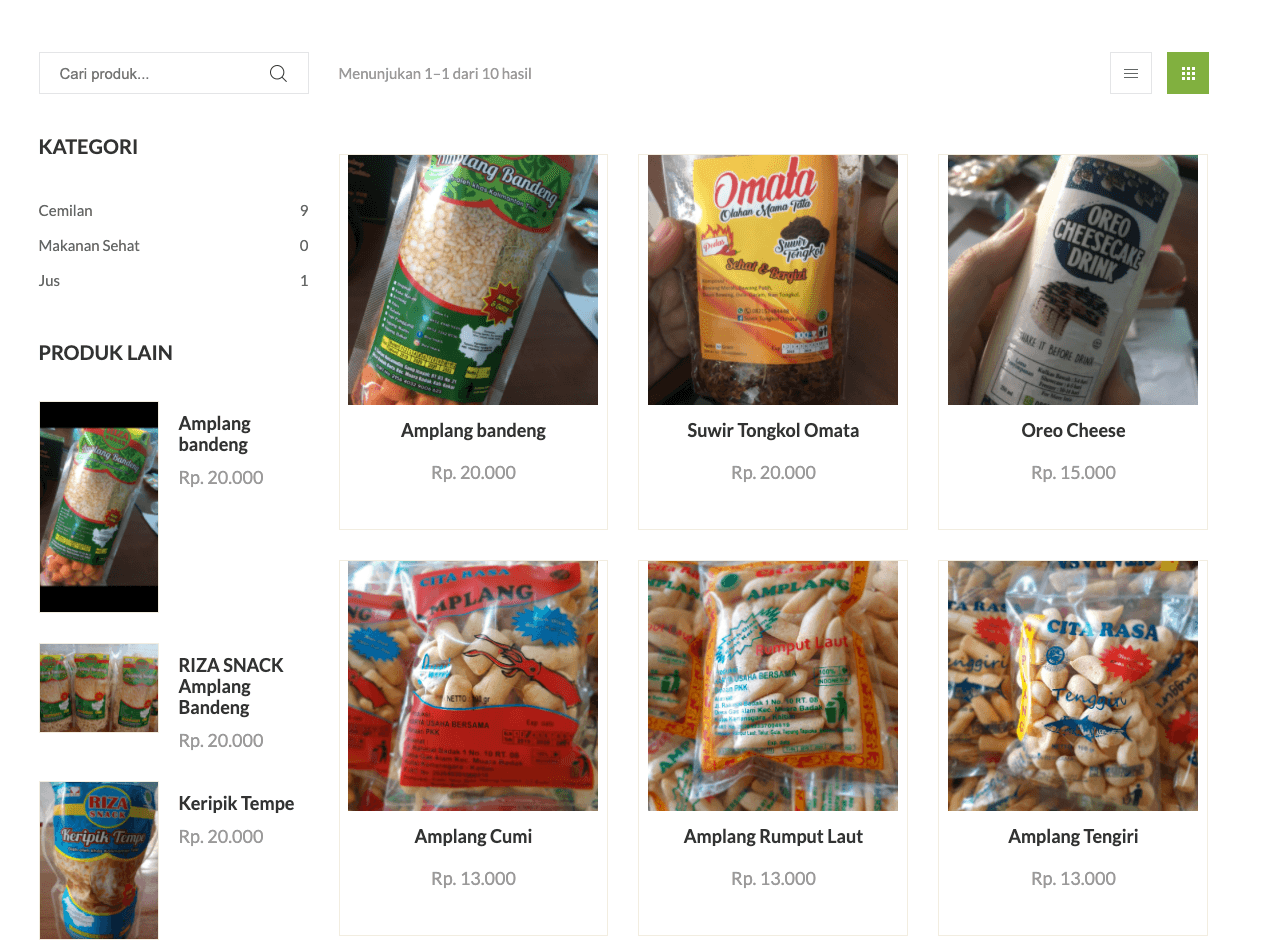
Task: Open Amplang Rumput Laut product photo
Action: [773, 686]
